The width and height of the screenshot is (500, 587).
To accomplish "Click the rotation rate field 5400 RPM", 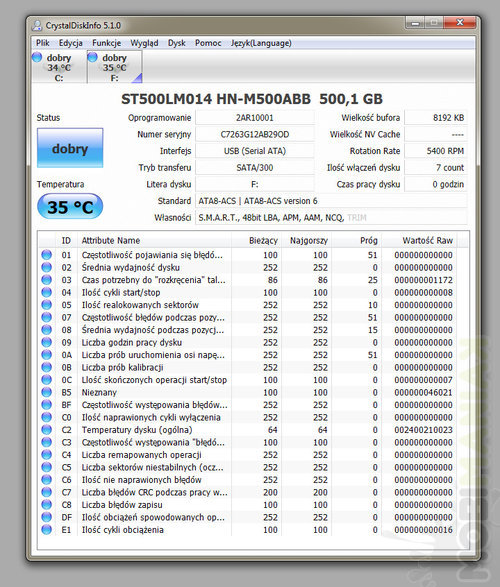I will point(436,151).
